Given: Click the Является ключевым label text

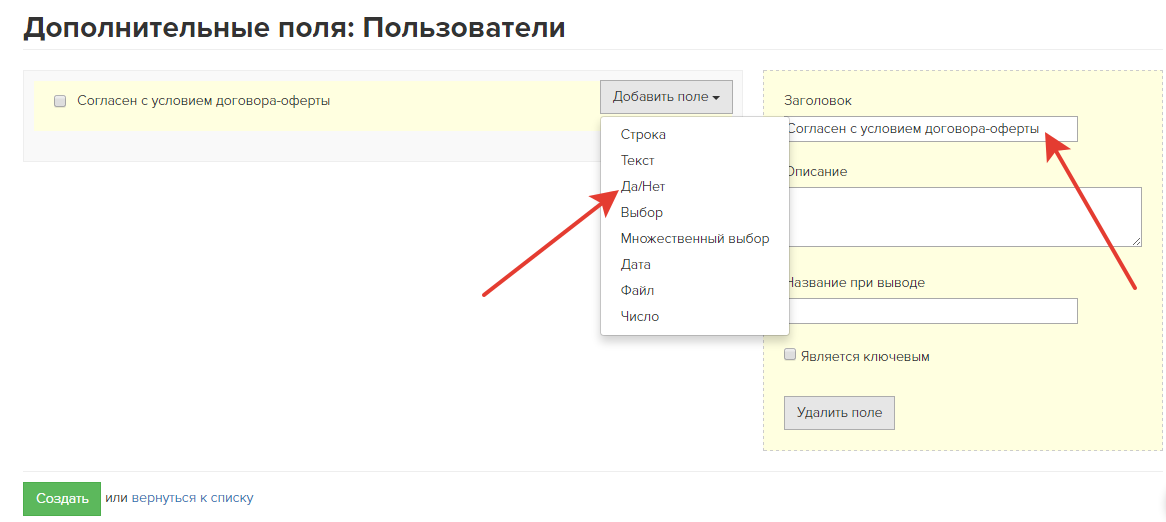Looking at the screenshot, I should [866, 356].
